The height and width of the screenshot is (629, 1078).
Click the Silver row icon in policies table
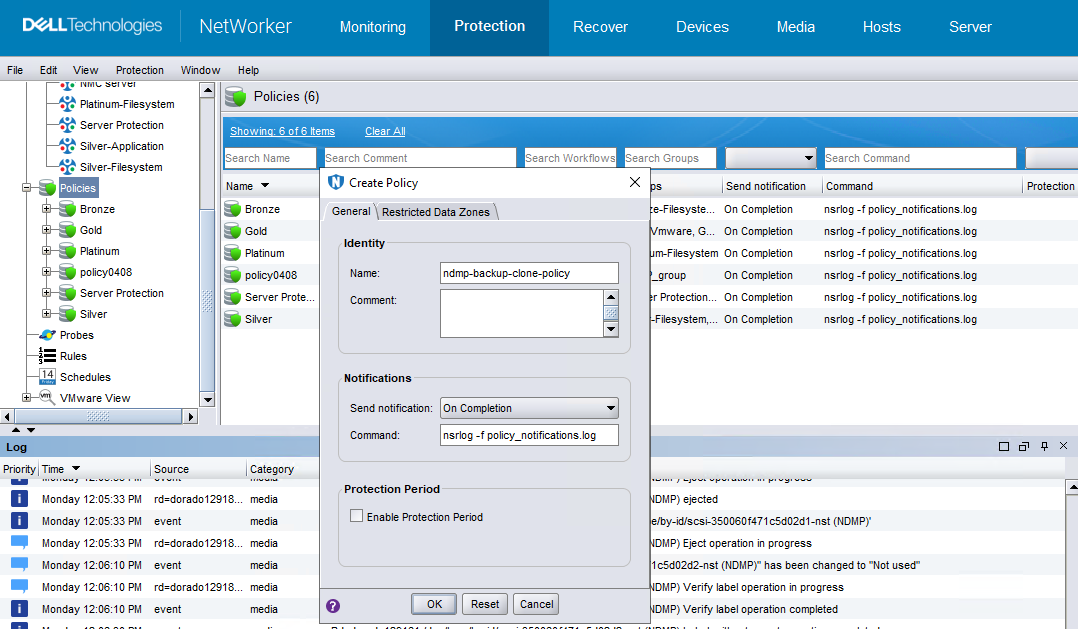tap(233, 319)
